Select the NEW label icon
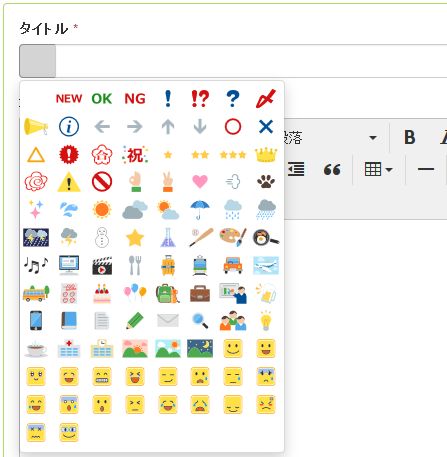The width and height of the screenshot is (447, 457). click(69, 99)
